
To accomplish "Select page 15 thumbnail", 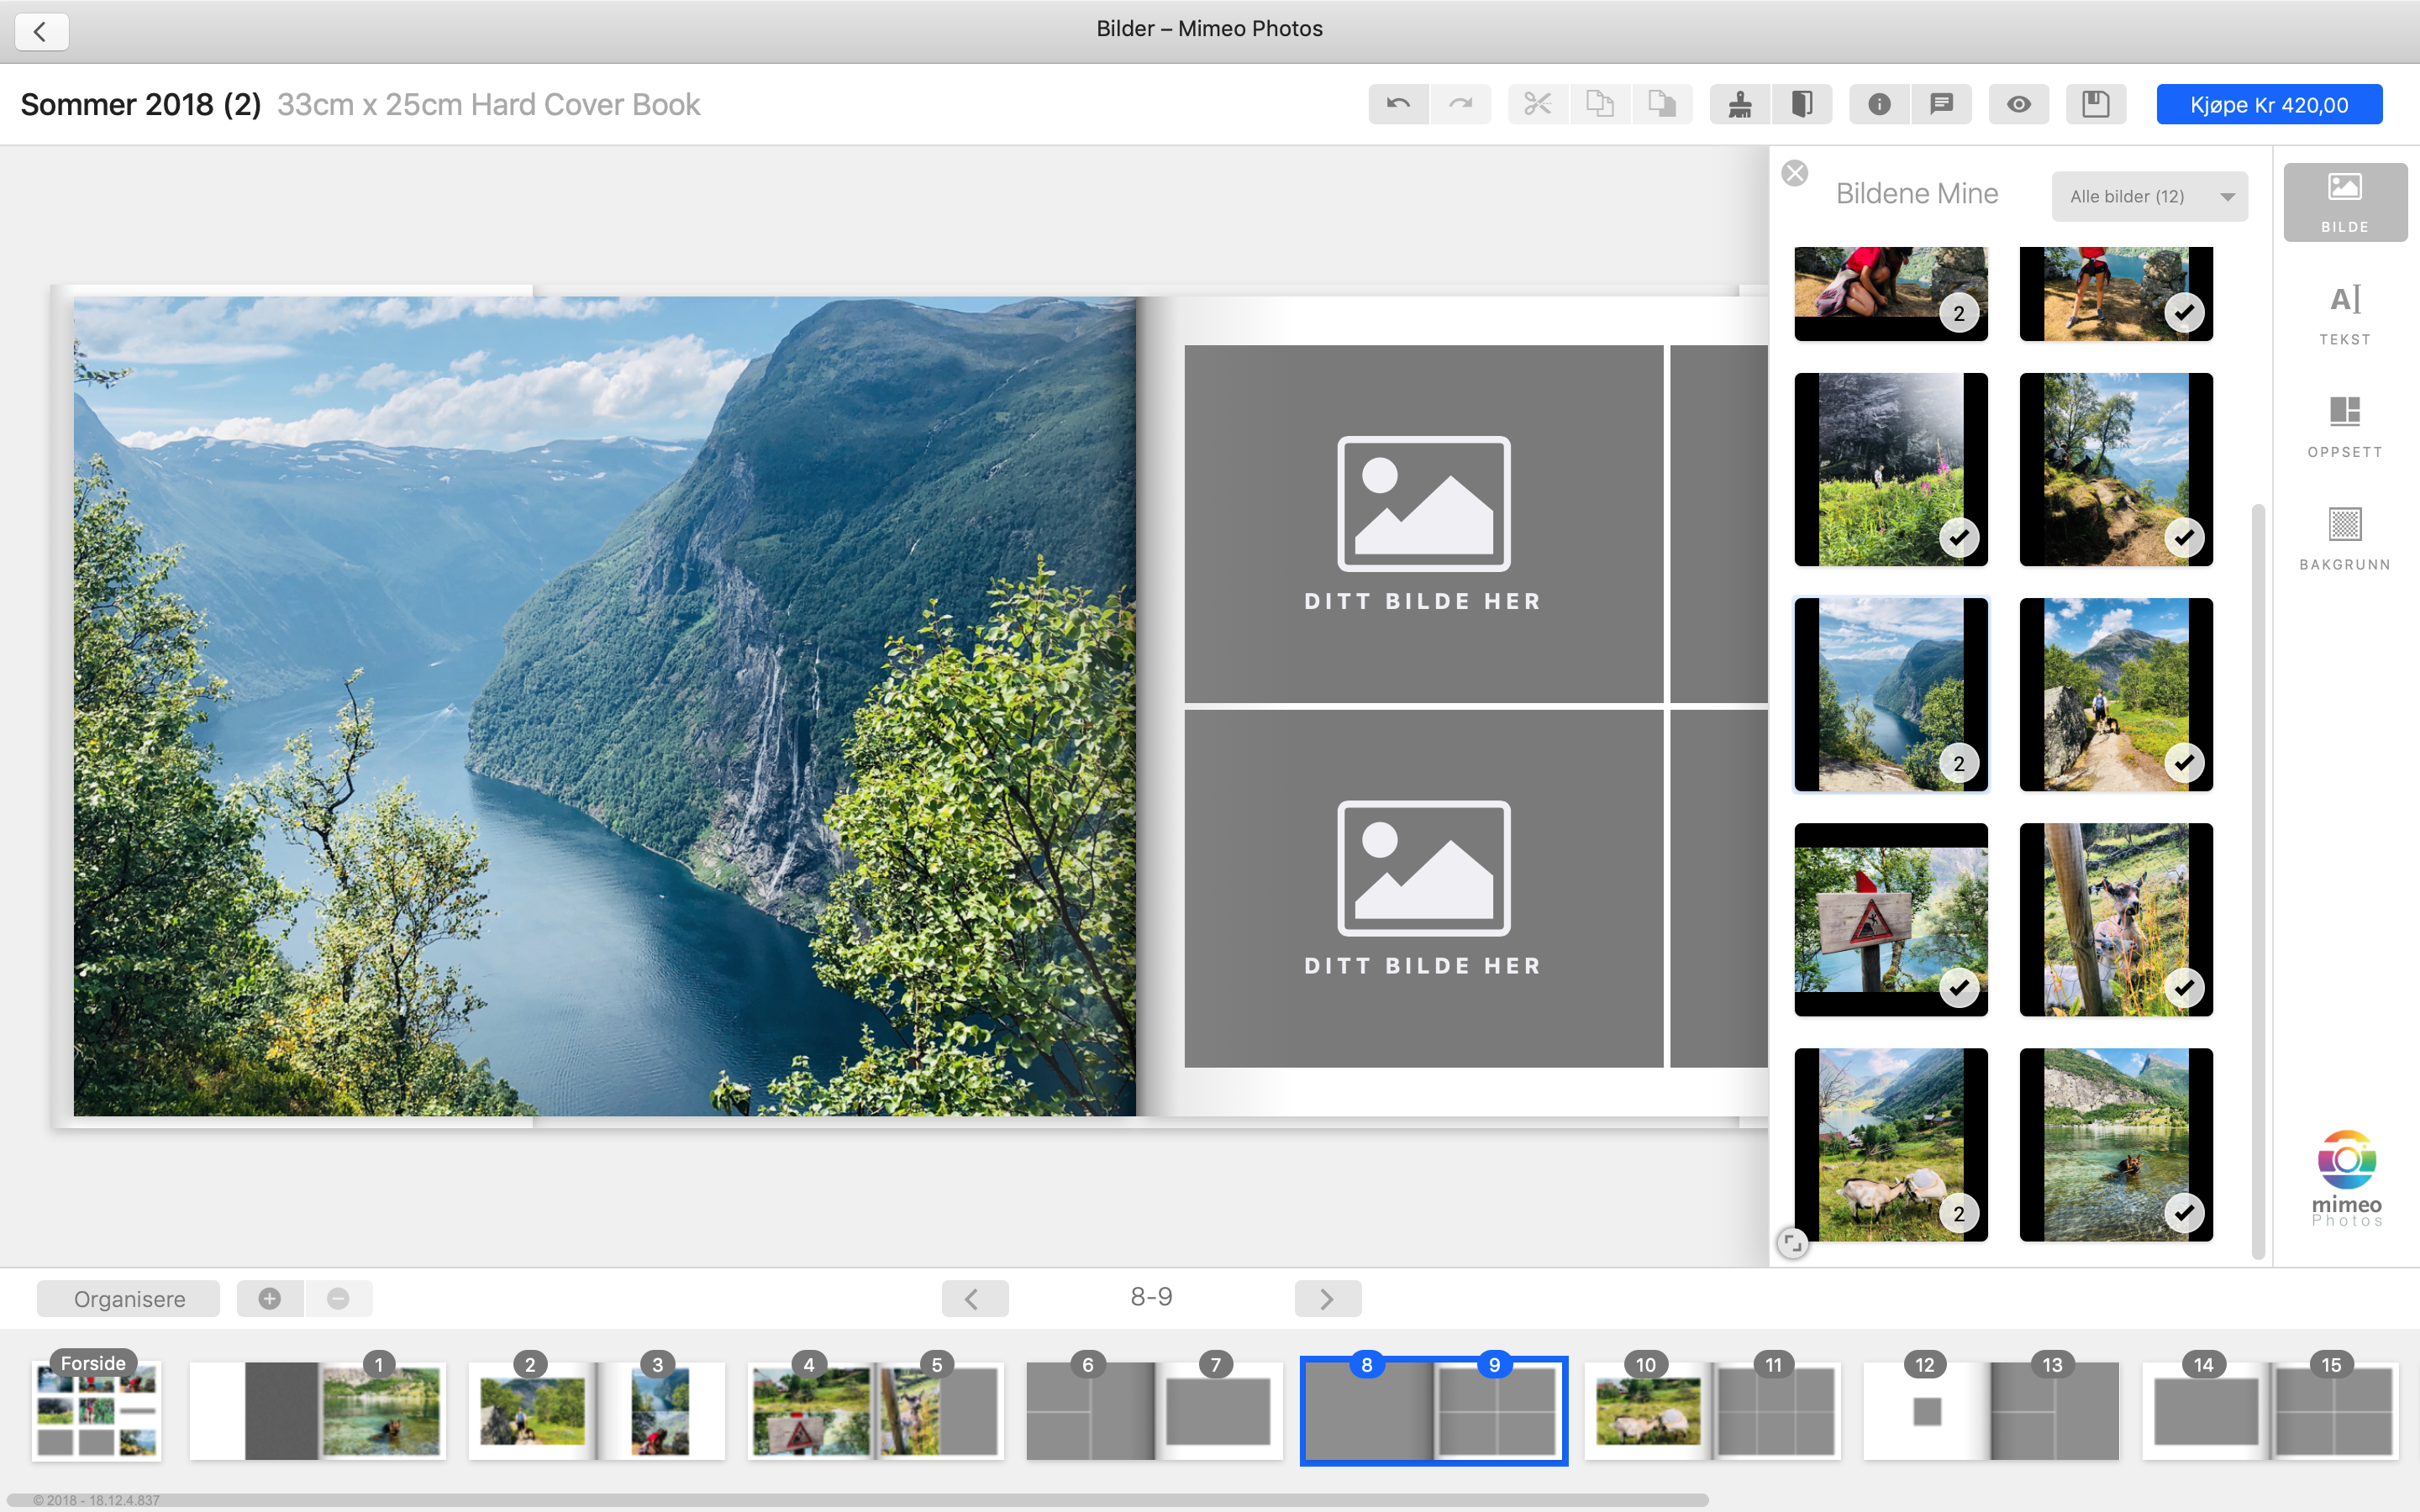I will point(2335,1410).
